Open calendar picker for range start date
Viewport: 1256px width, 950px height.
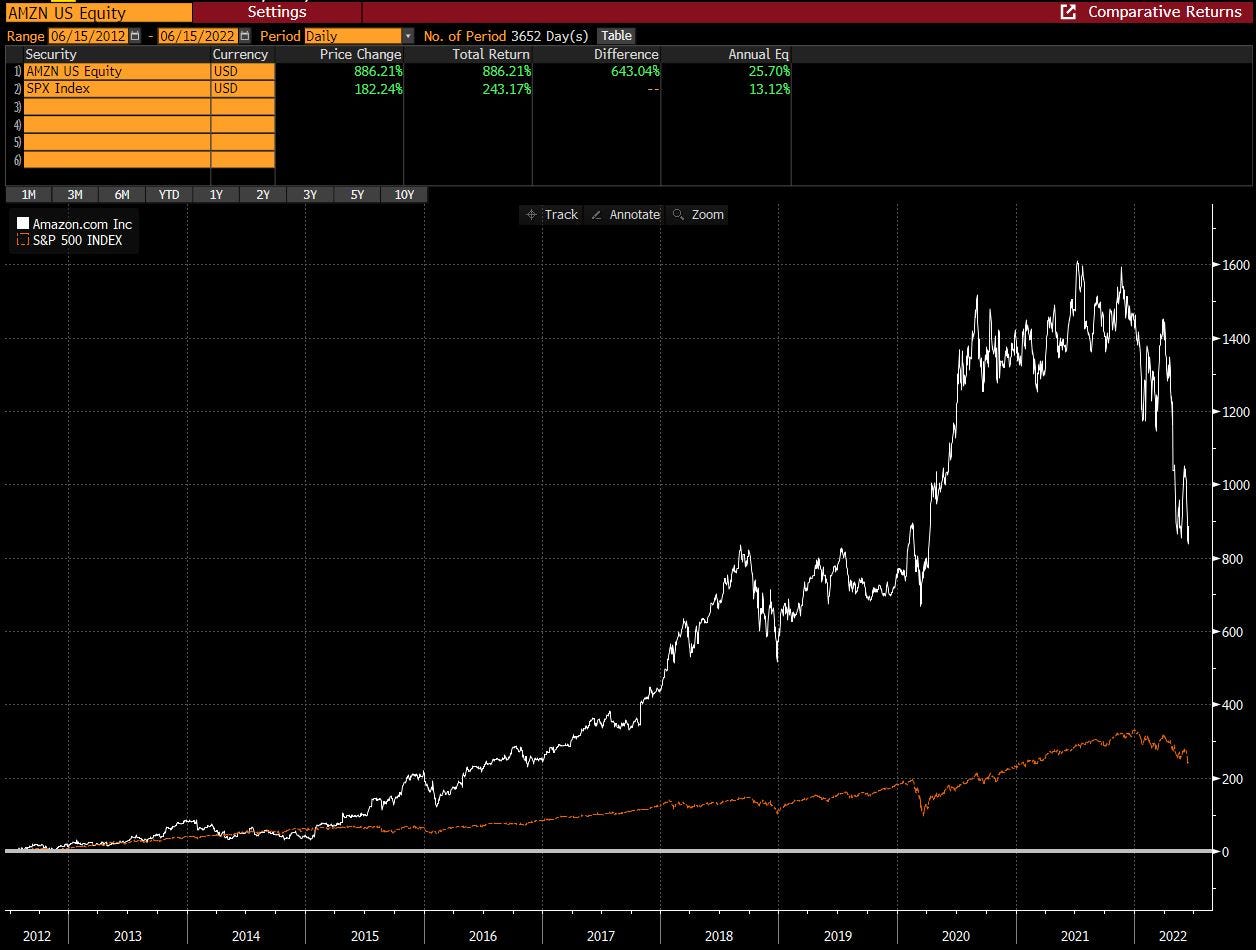coord(136,36)
